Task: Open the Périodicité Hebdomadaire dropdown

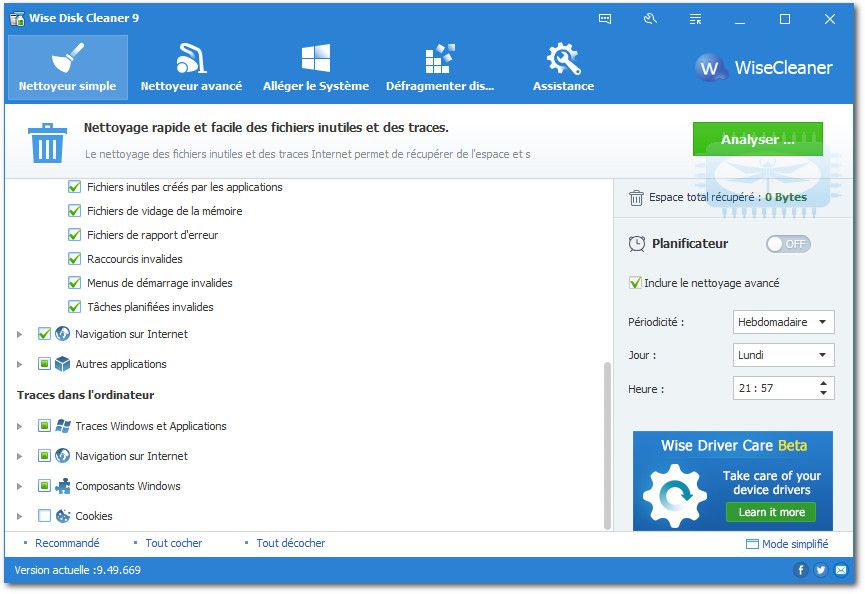Action: click(x=783, y=322)
